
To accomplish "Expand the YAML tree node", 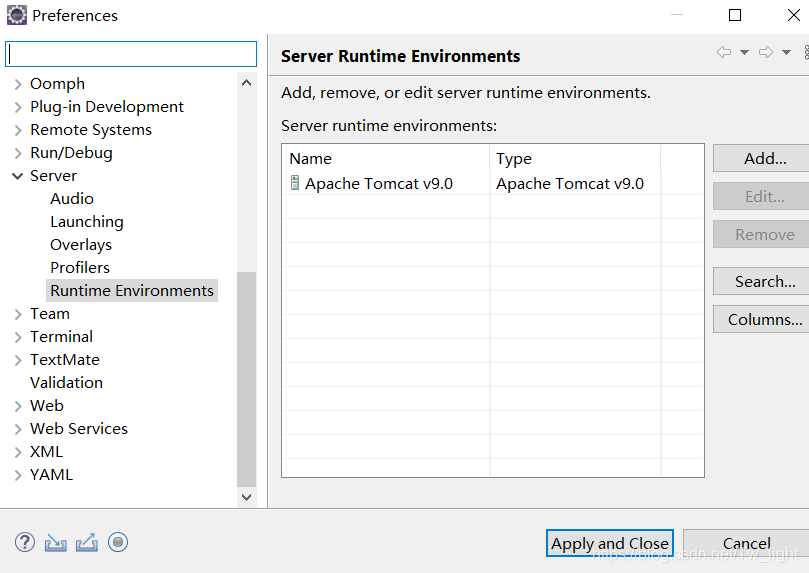I will [18, 475].
